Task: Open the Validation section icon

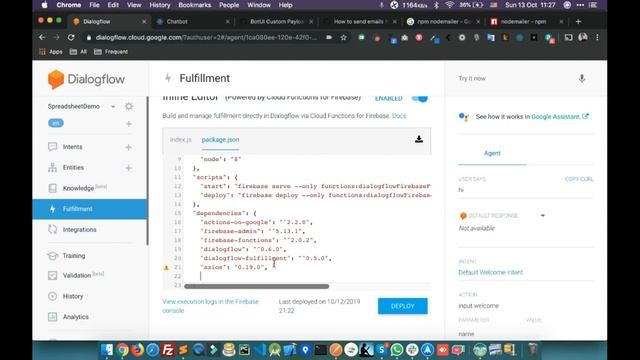Action: click(x=53, y=276)
